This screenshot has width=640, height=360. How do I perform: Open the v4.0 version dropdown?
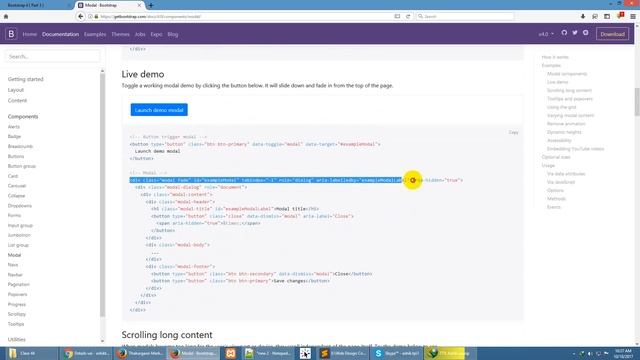(546, 34)
